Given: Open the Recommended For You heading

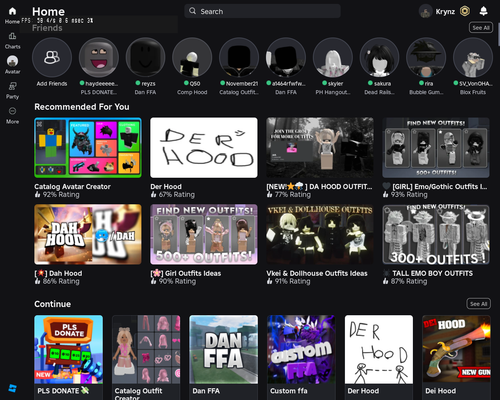Looking at the screenshot, I should point(82,107).
